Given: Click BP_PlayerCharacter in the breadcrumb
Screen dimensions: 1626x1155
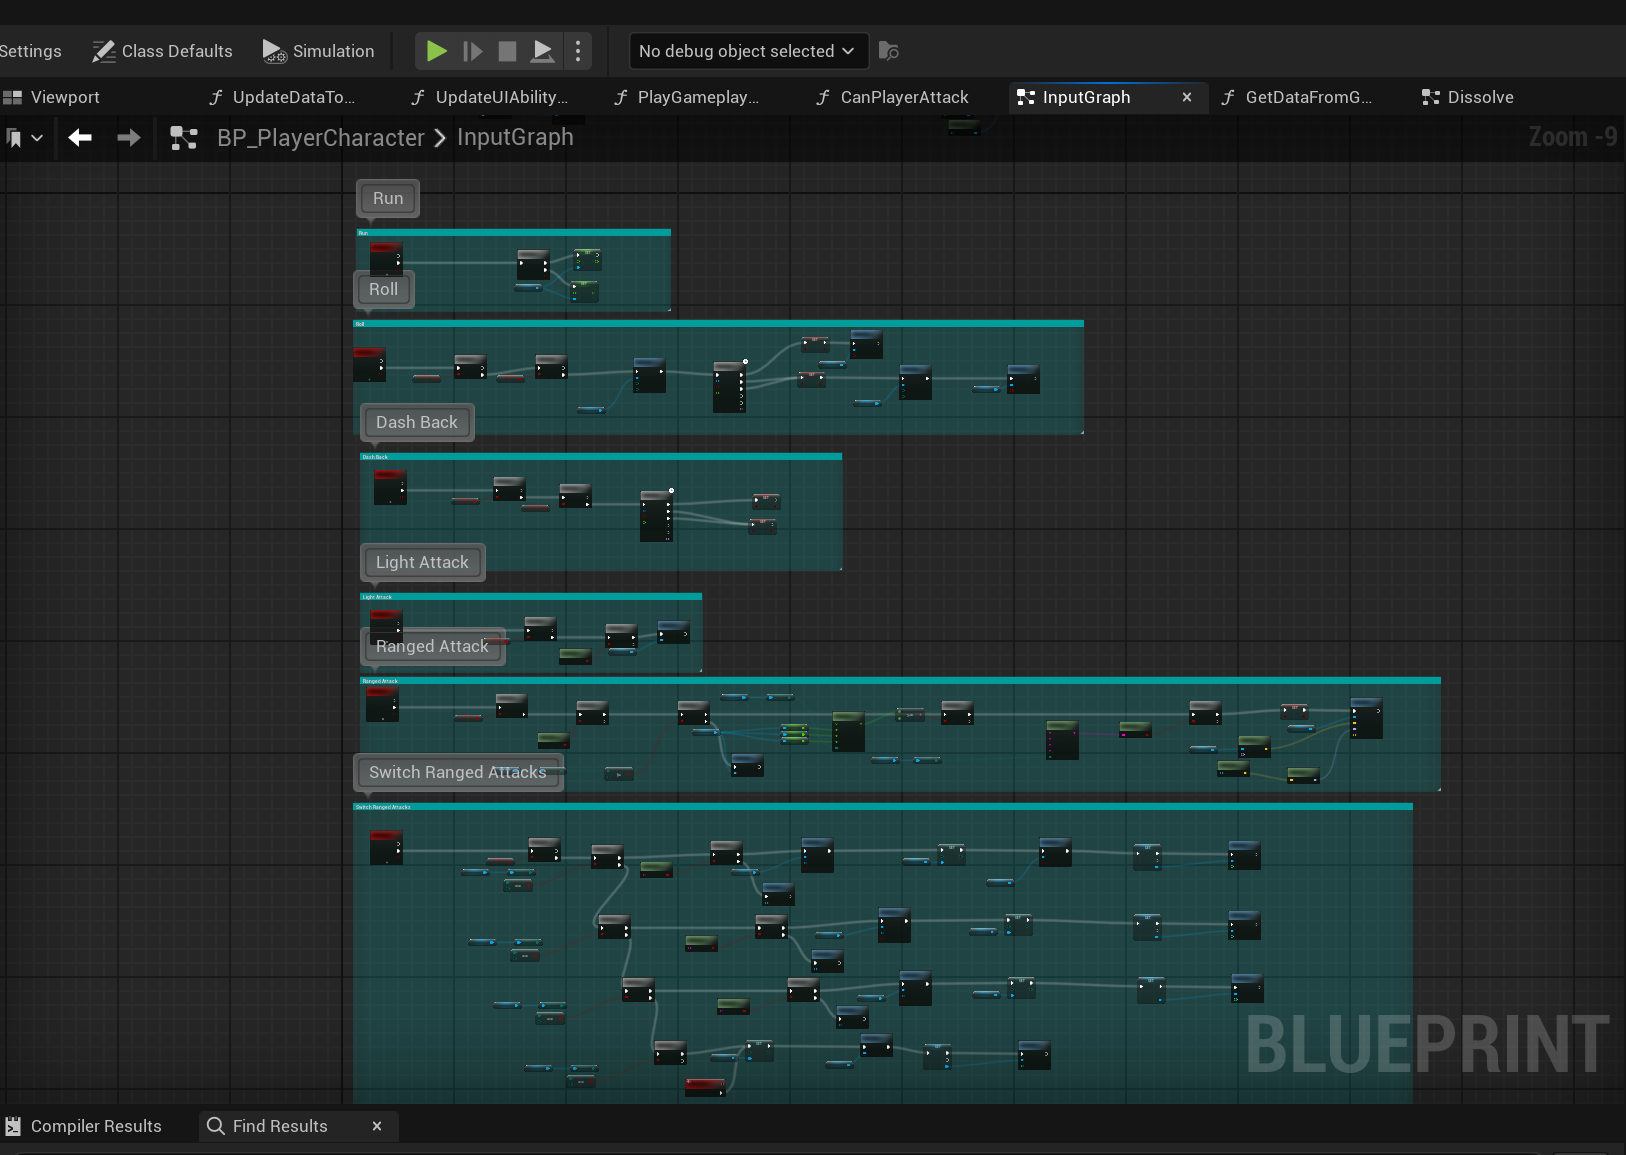Looking at the screenshot, I should 321,138.
